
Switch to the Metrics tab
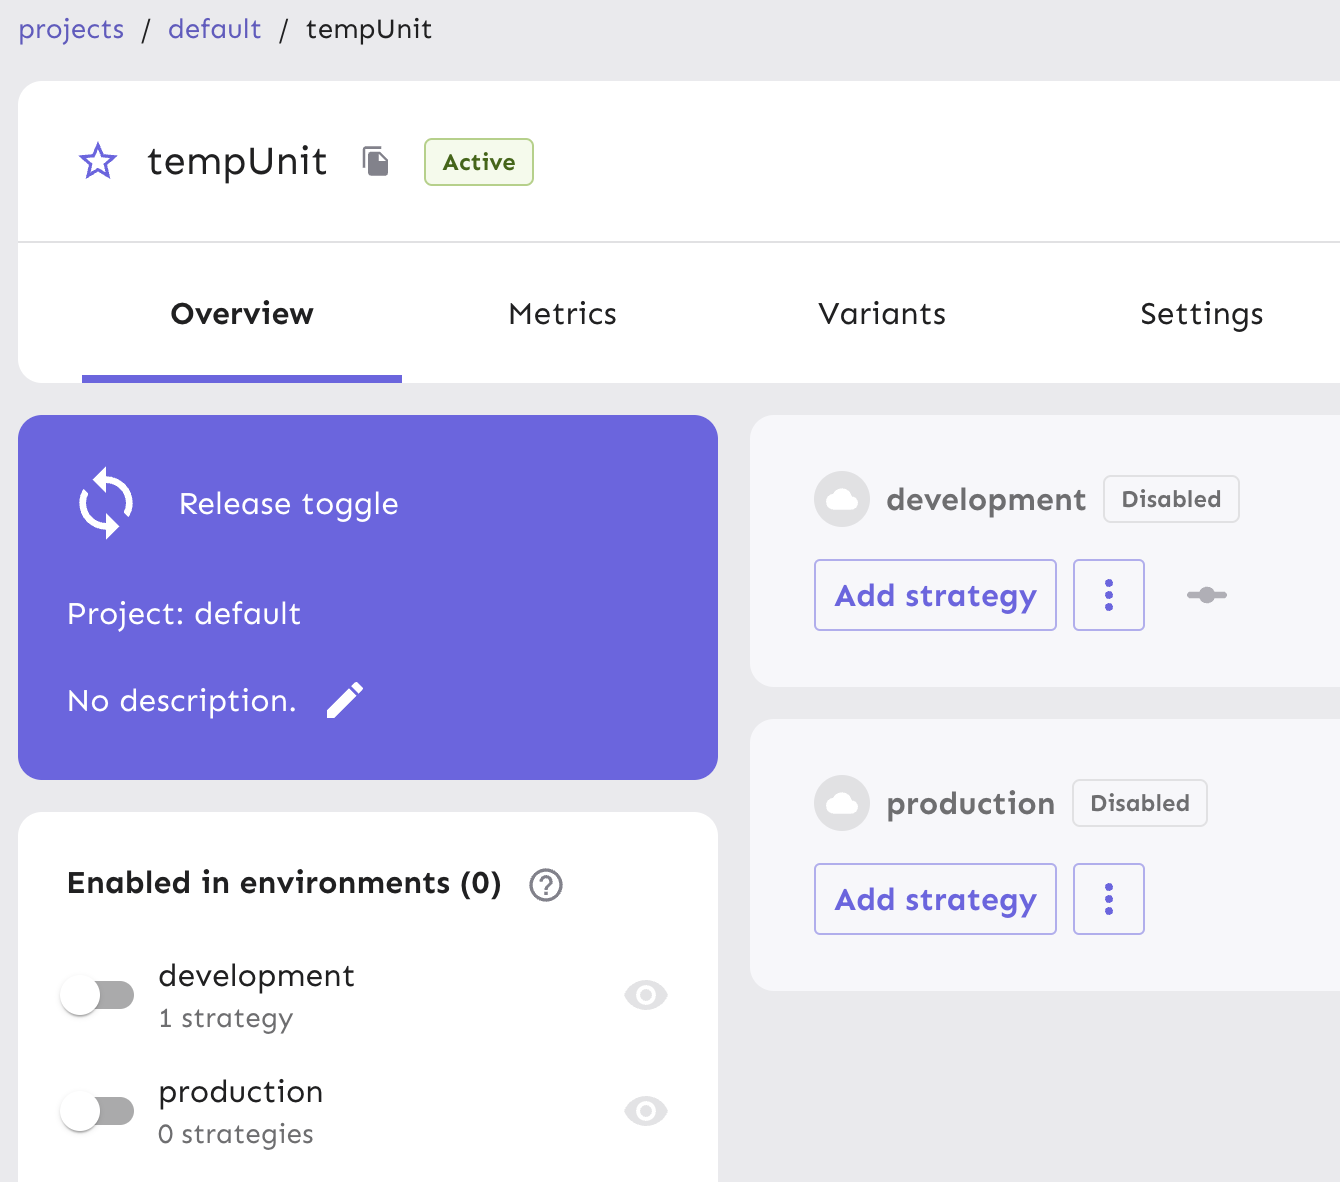(x=562, y=313)
